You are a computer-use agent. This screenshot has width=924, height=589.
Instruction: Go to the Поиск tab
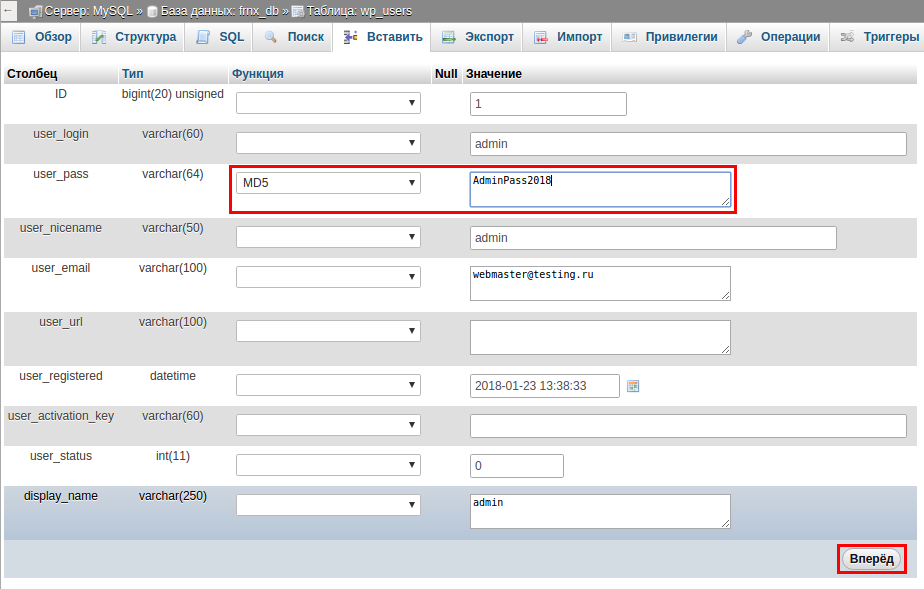point(293,37)
